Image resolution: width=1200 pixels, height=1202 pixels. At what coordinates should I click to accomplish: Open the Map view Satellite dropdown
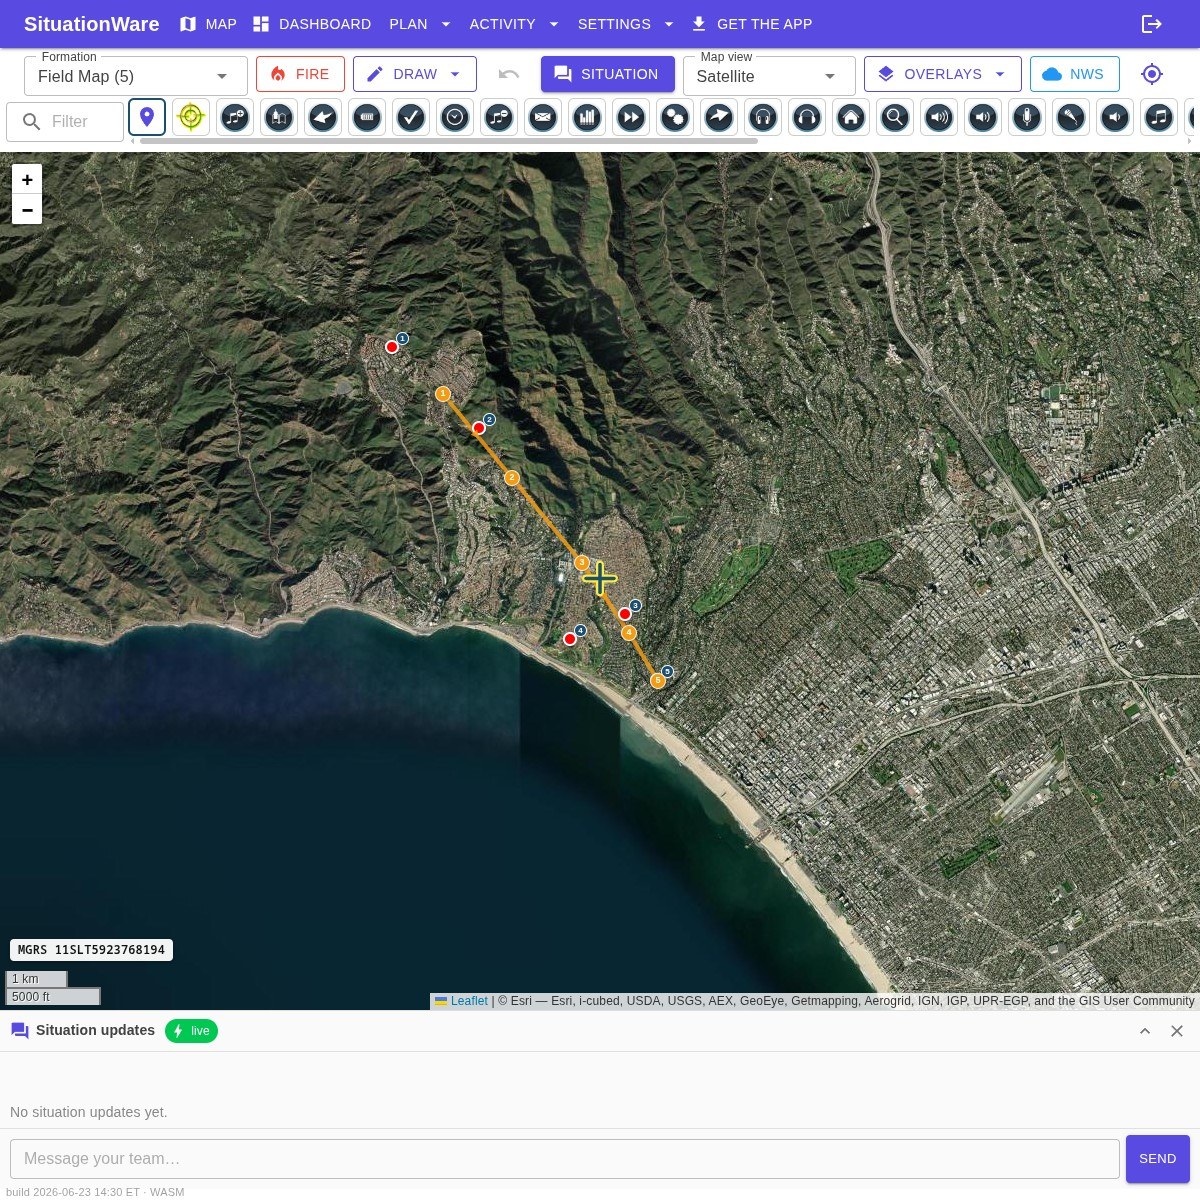tap(769, 76)
